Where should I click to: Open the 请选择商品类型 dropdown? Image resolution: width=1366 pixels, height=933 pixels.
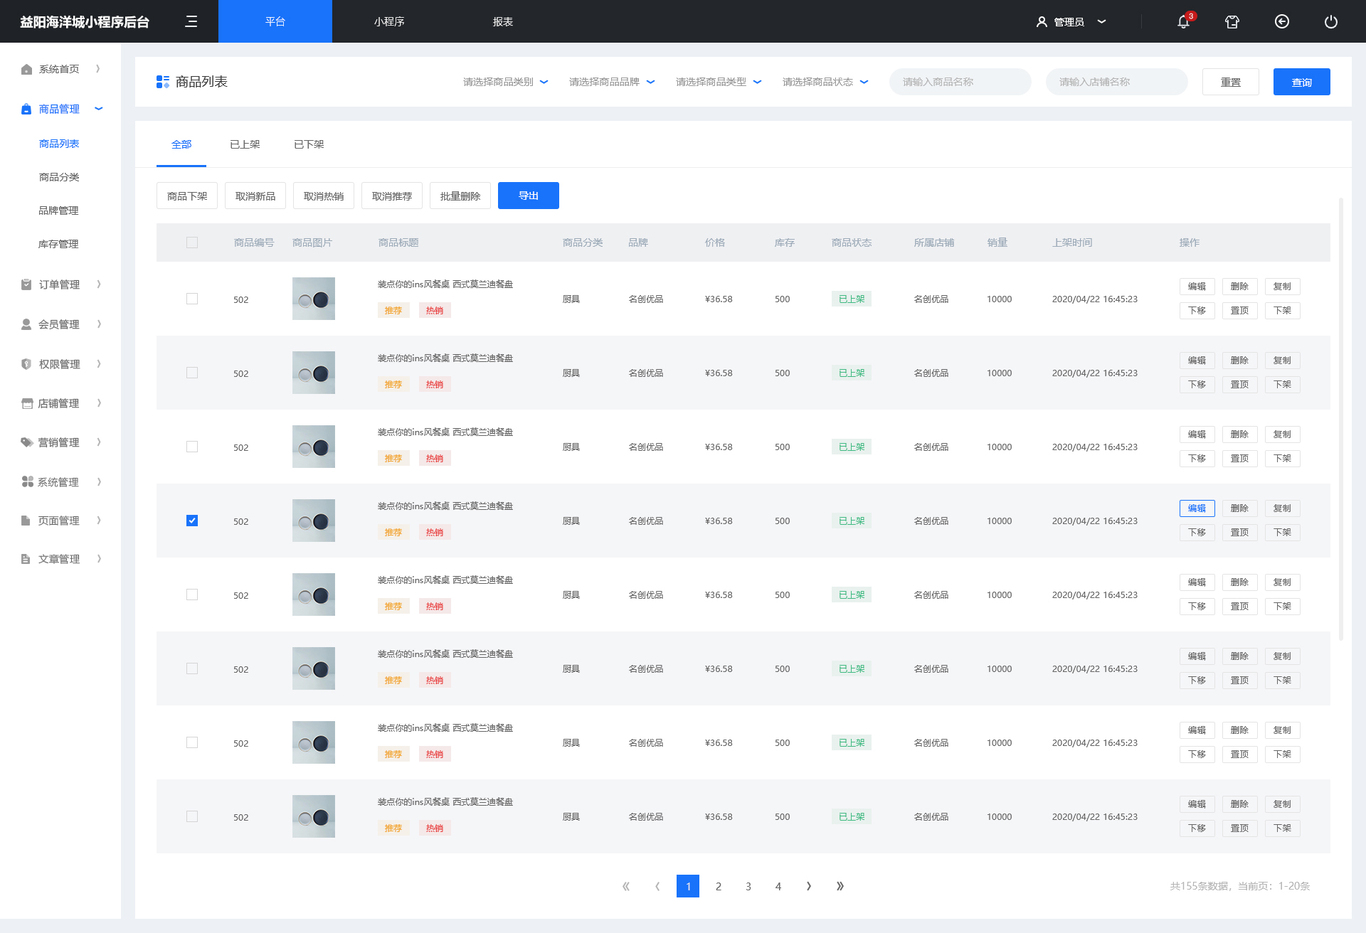coord(718,82)
